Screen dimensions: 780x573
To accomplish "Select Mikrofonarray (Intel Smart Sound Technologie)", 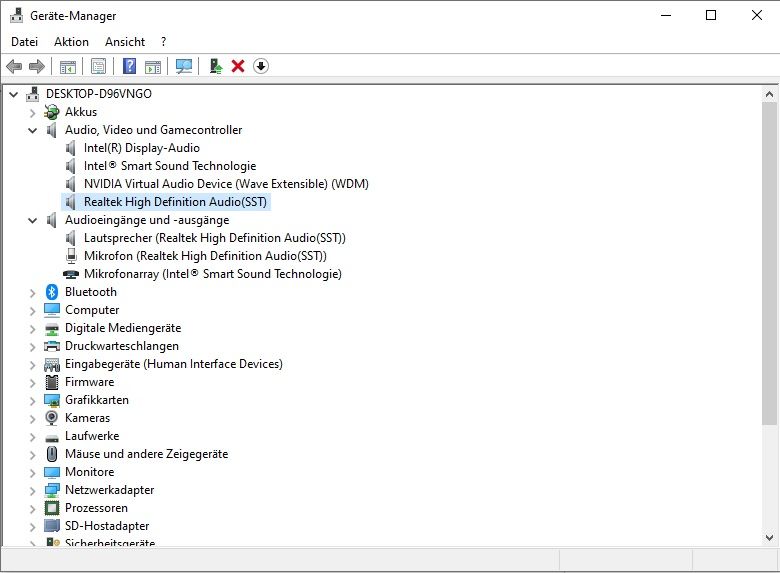I will [212, 274].
